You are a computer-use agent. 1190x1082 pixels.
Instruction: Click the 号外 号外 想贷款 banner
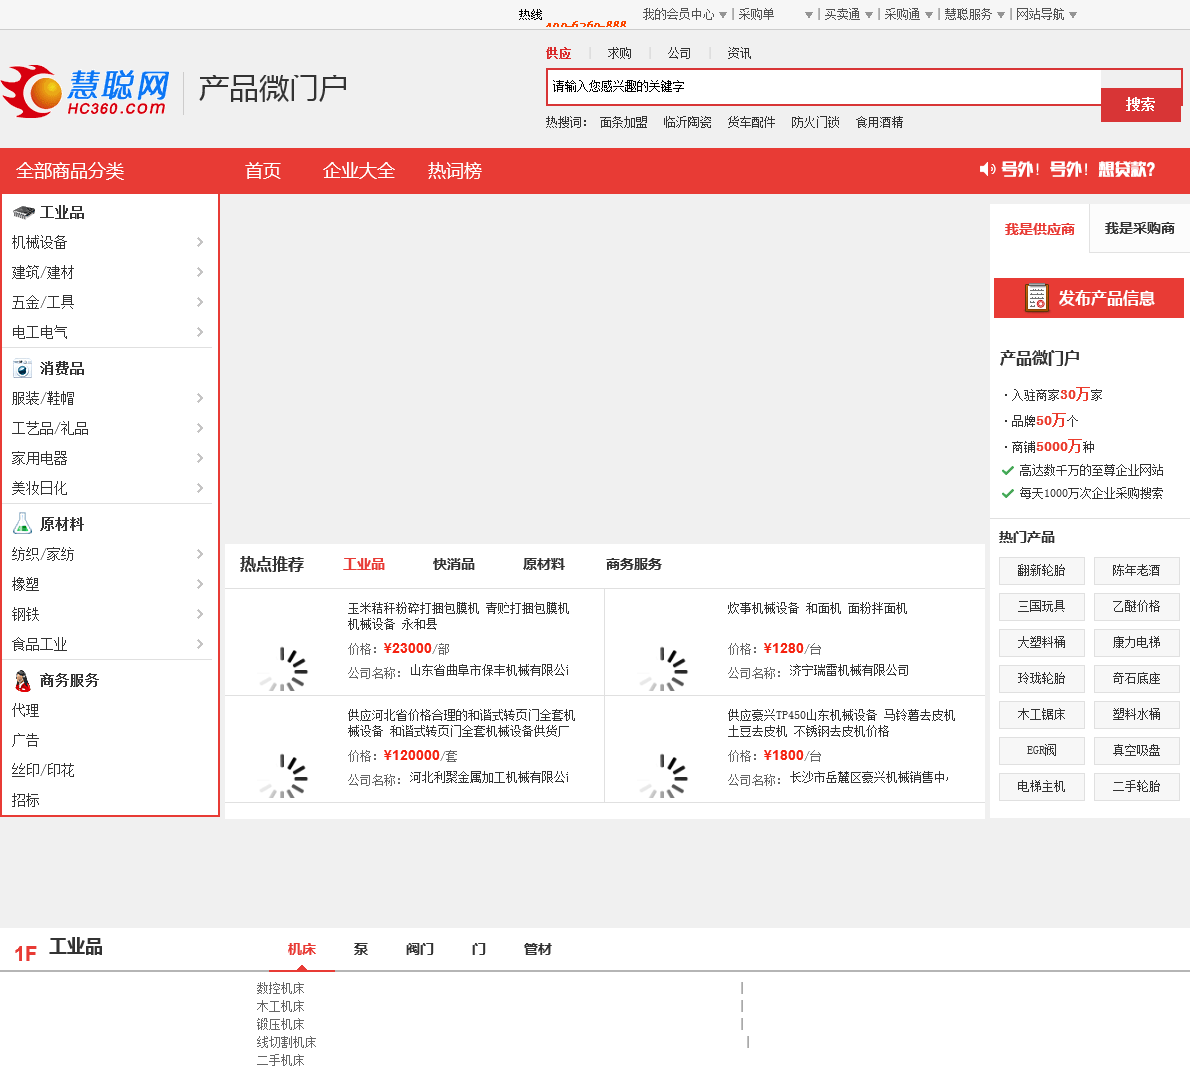1067,169
